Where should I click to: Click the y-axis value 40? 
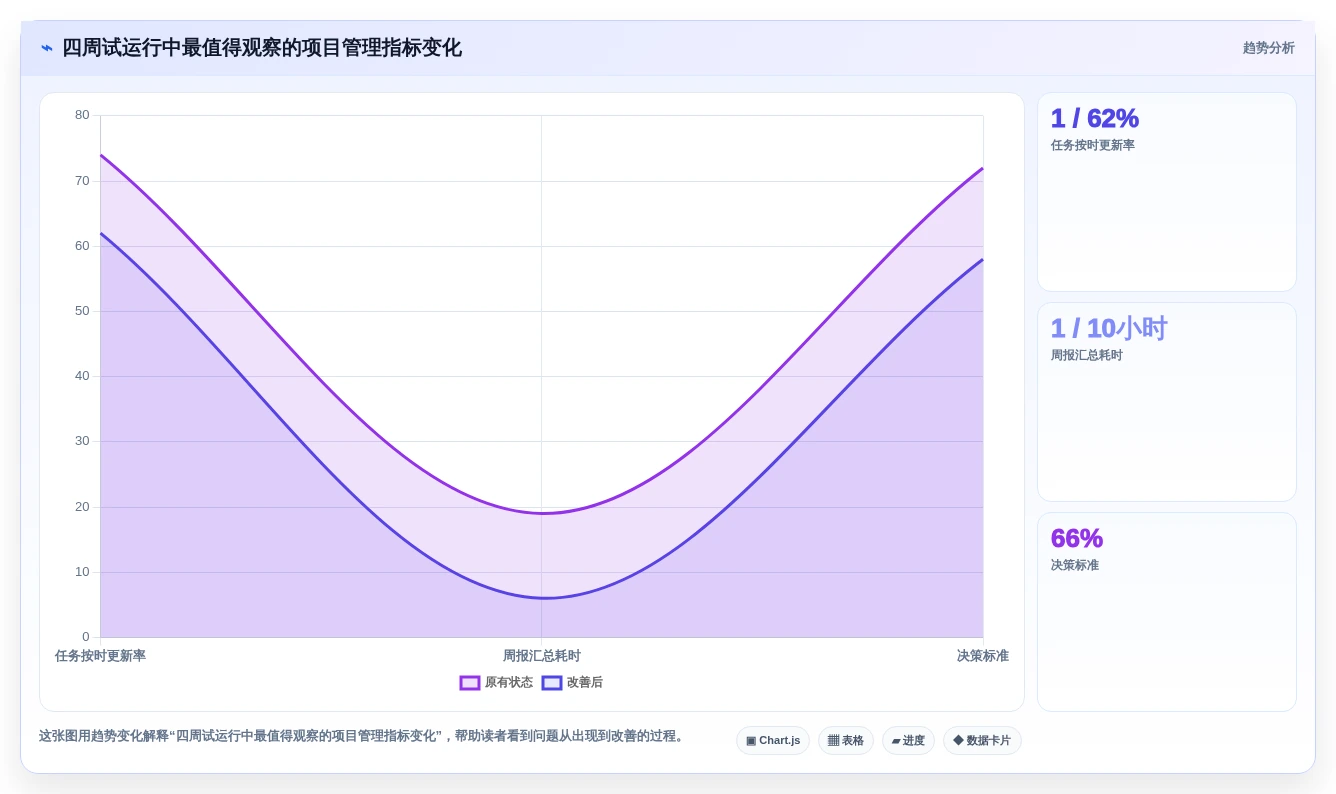coord(82,376)
